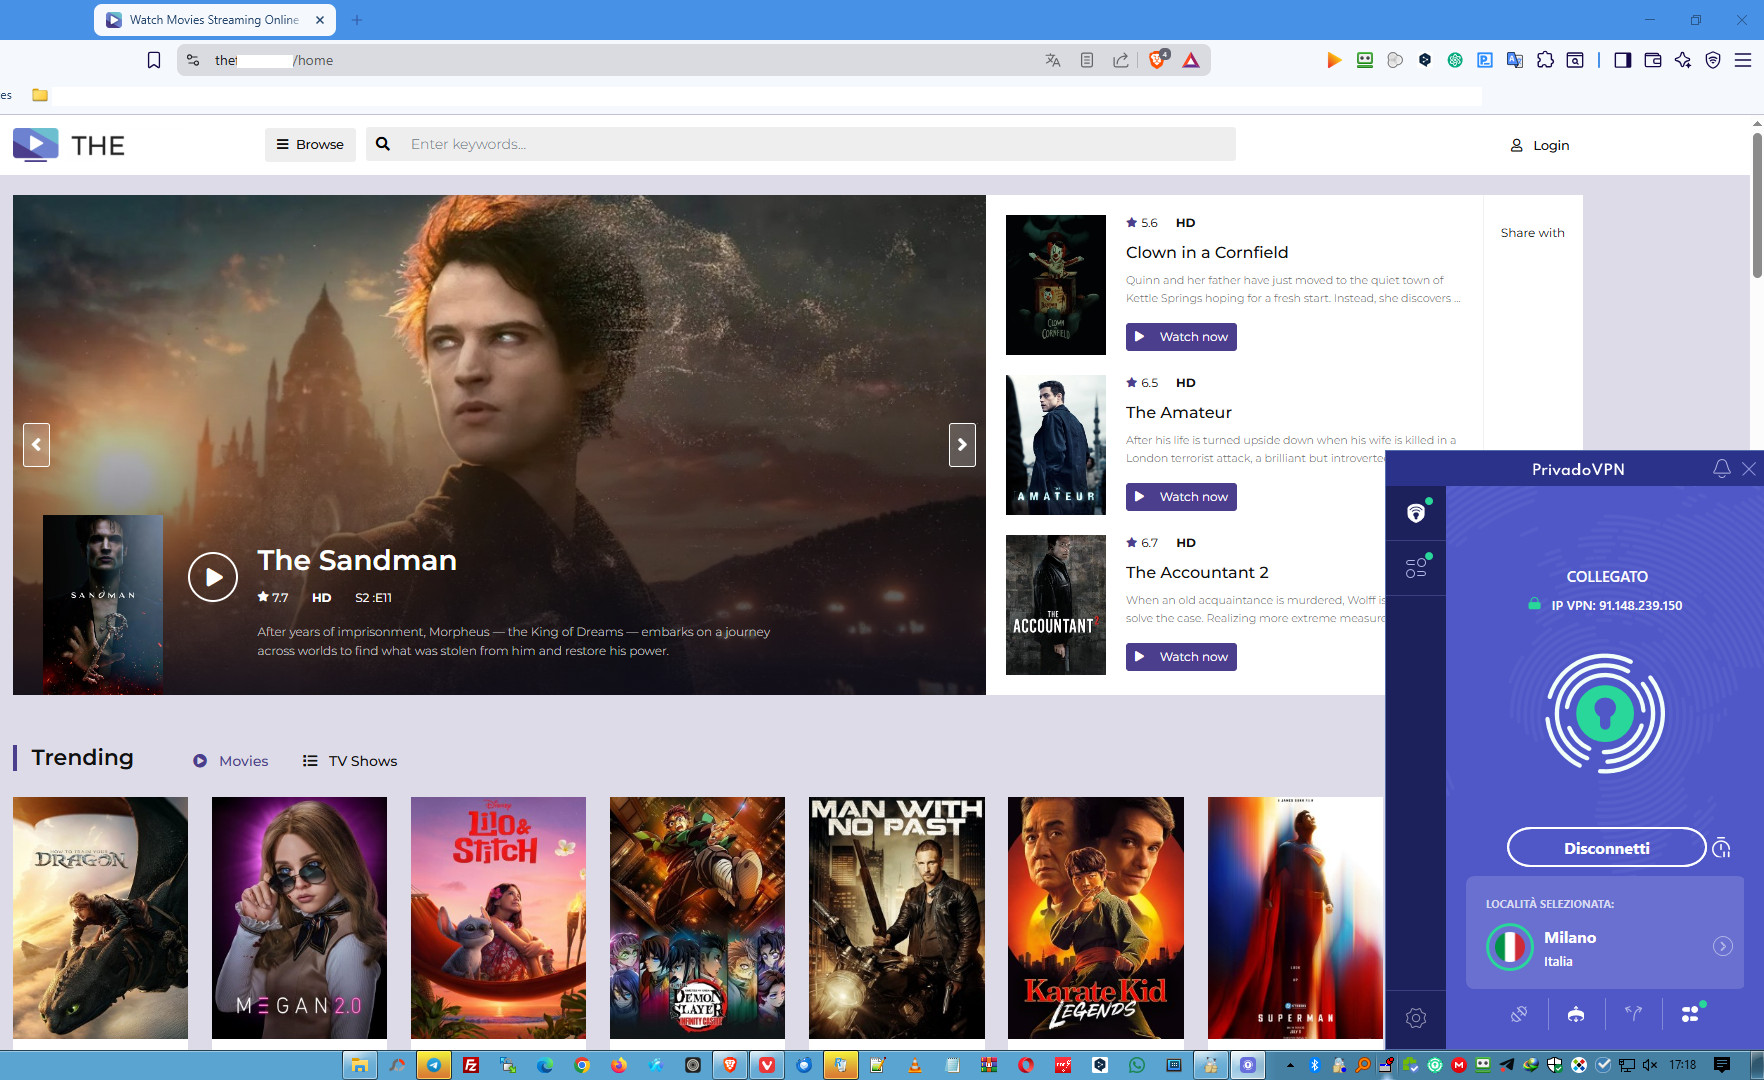
Task: Click The Accountant 2 poster thumbnail
Action: (x=1056, y=605)
